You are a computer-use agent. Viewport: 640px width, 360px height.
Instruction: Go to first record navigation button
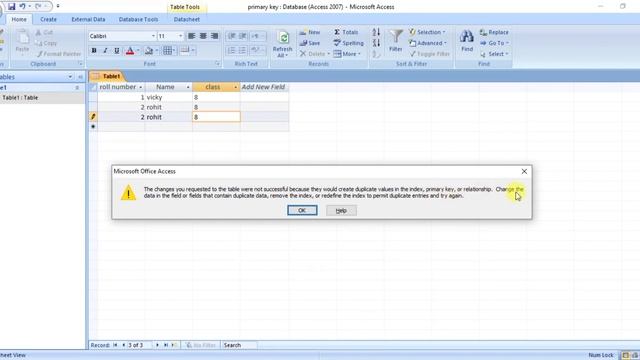pos(115,345)
